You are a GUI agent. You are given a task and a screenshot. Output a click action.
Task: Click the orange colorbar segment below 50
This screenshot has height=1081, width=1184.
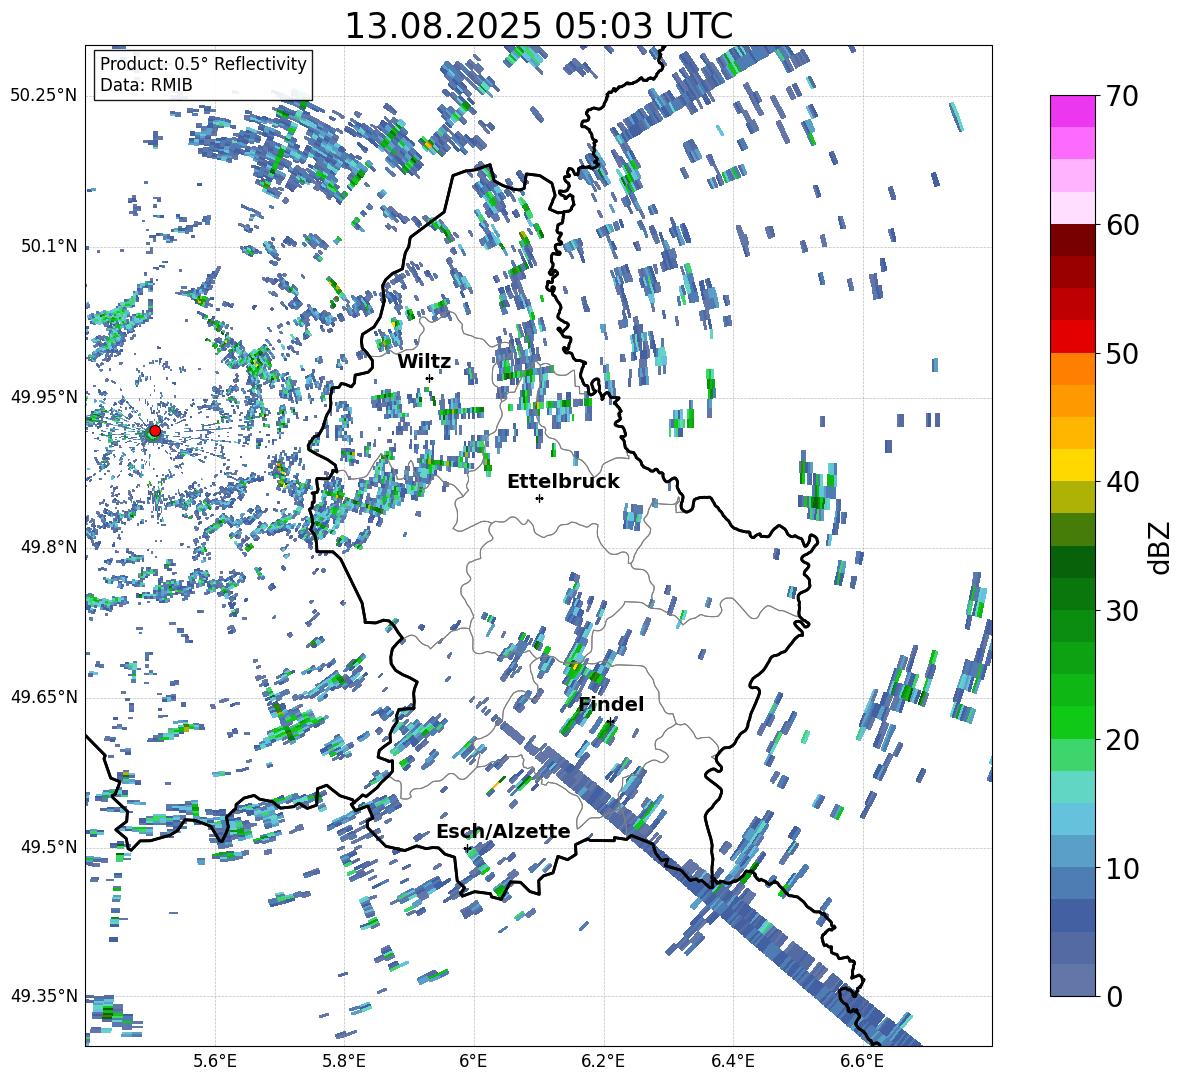1073,369
